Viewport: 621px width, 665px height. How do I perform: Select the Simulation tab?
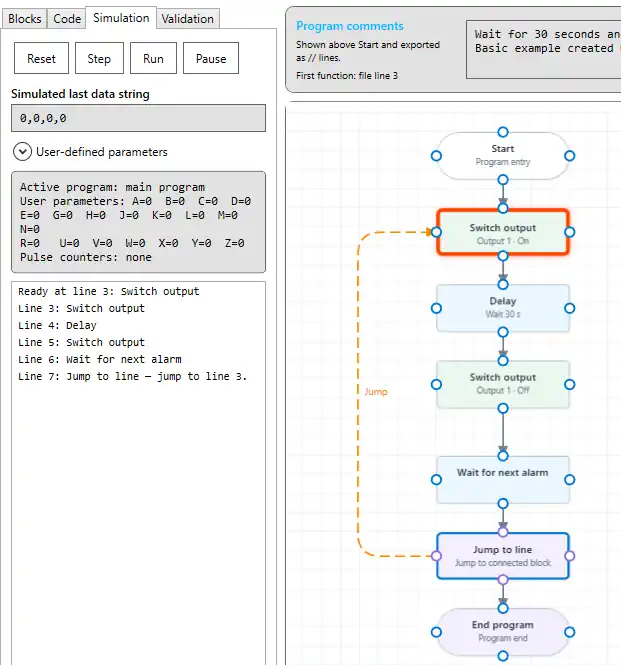[121, 18]
